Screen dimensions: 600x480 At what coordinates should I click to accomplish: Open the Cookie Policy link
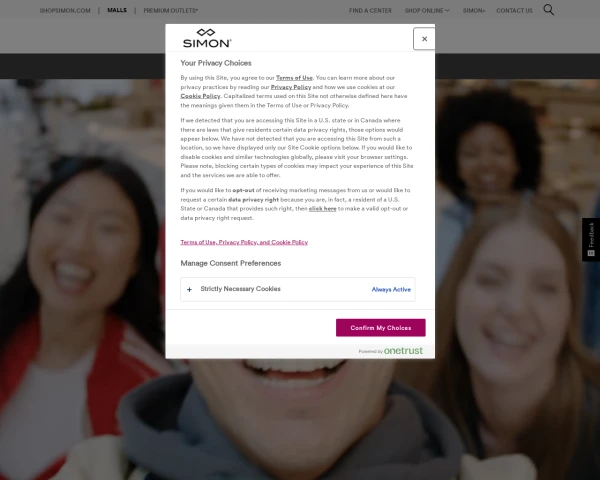[x=201, y=96]
